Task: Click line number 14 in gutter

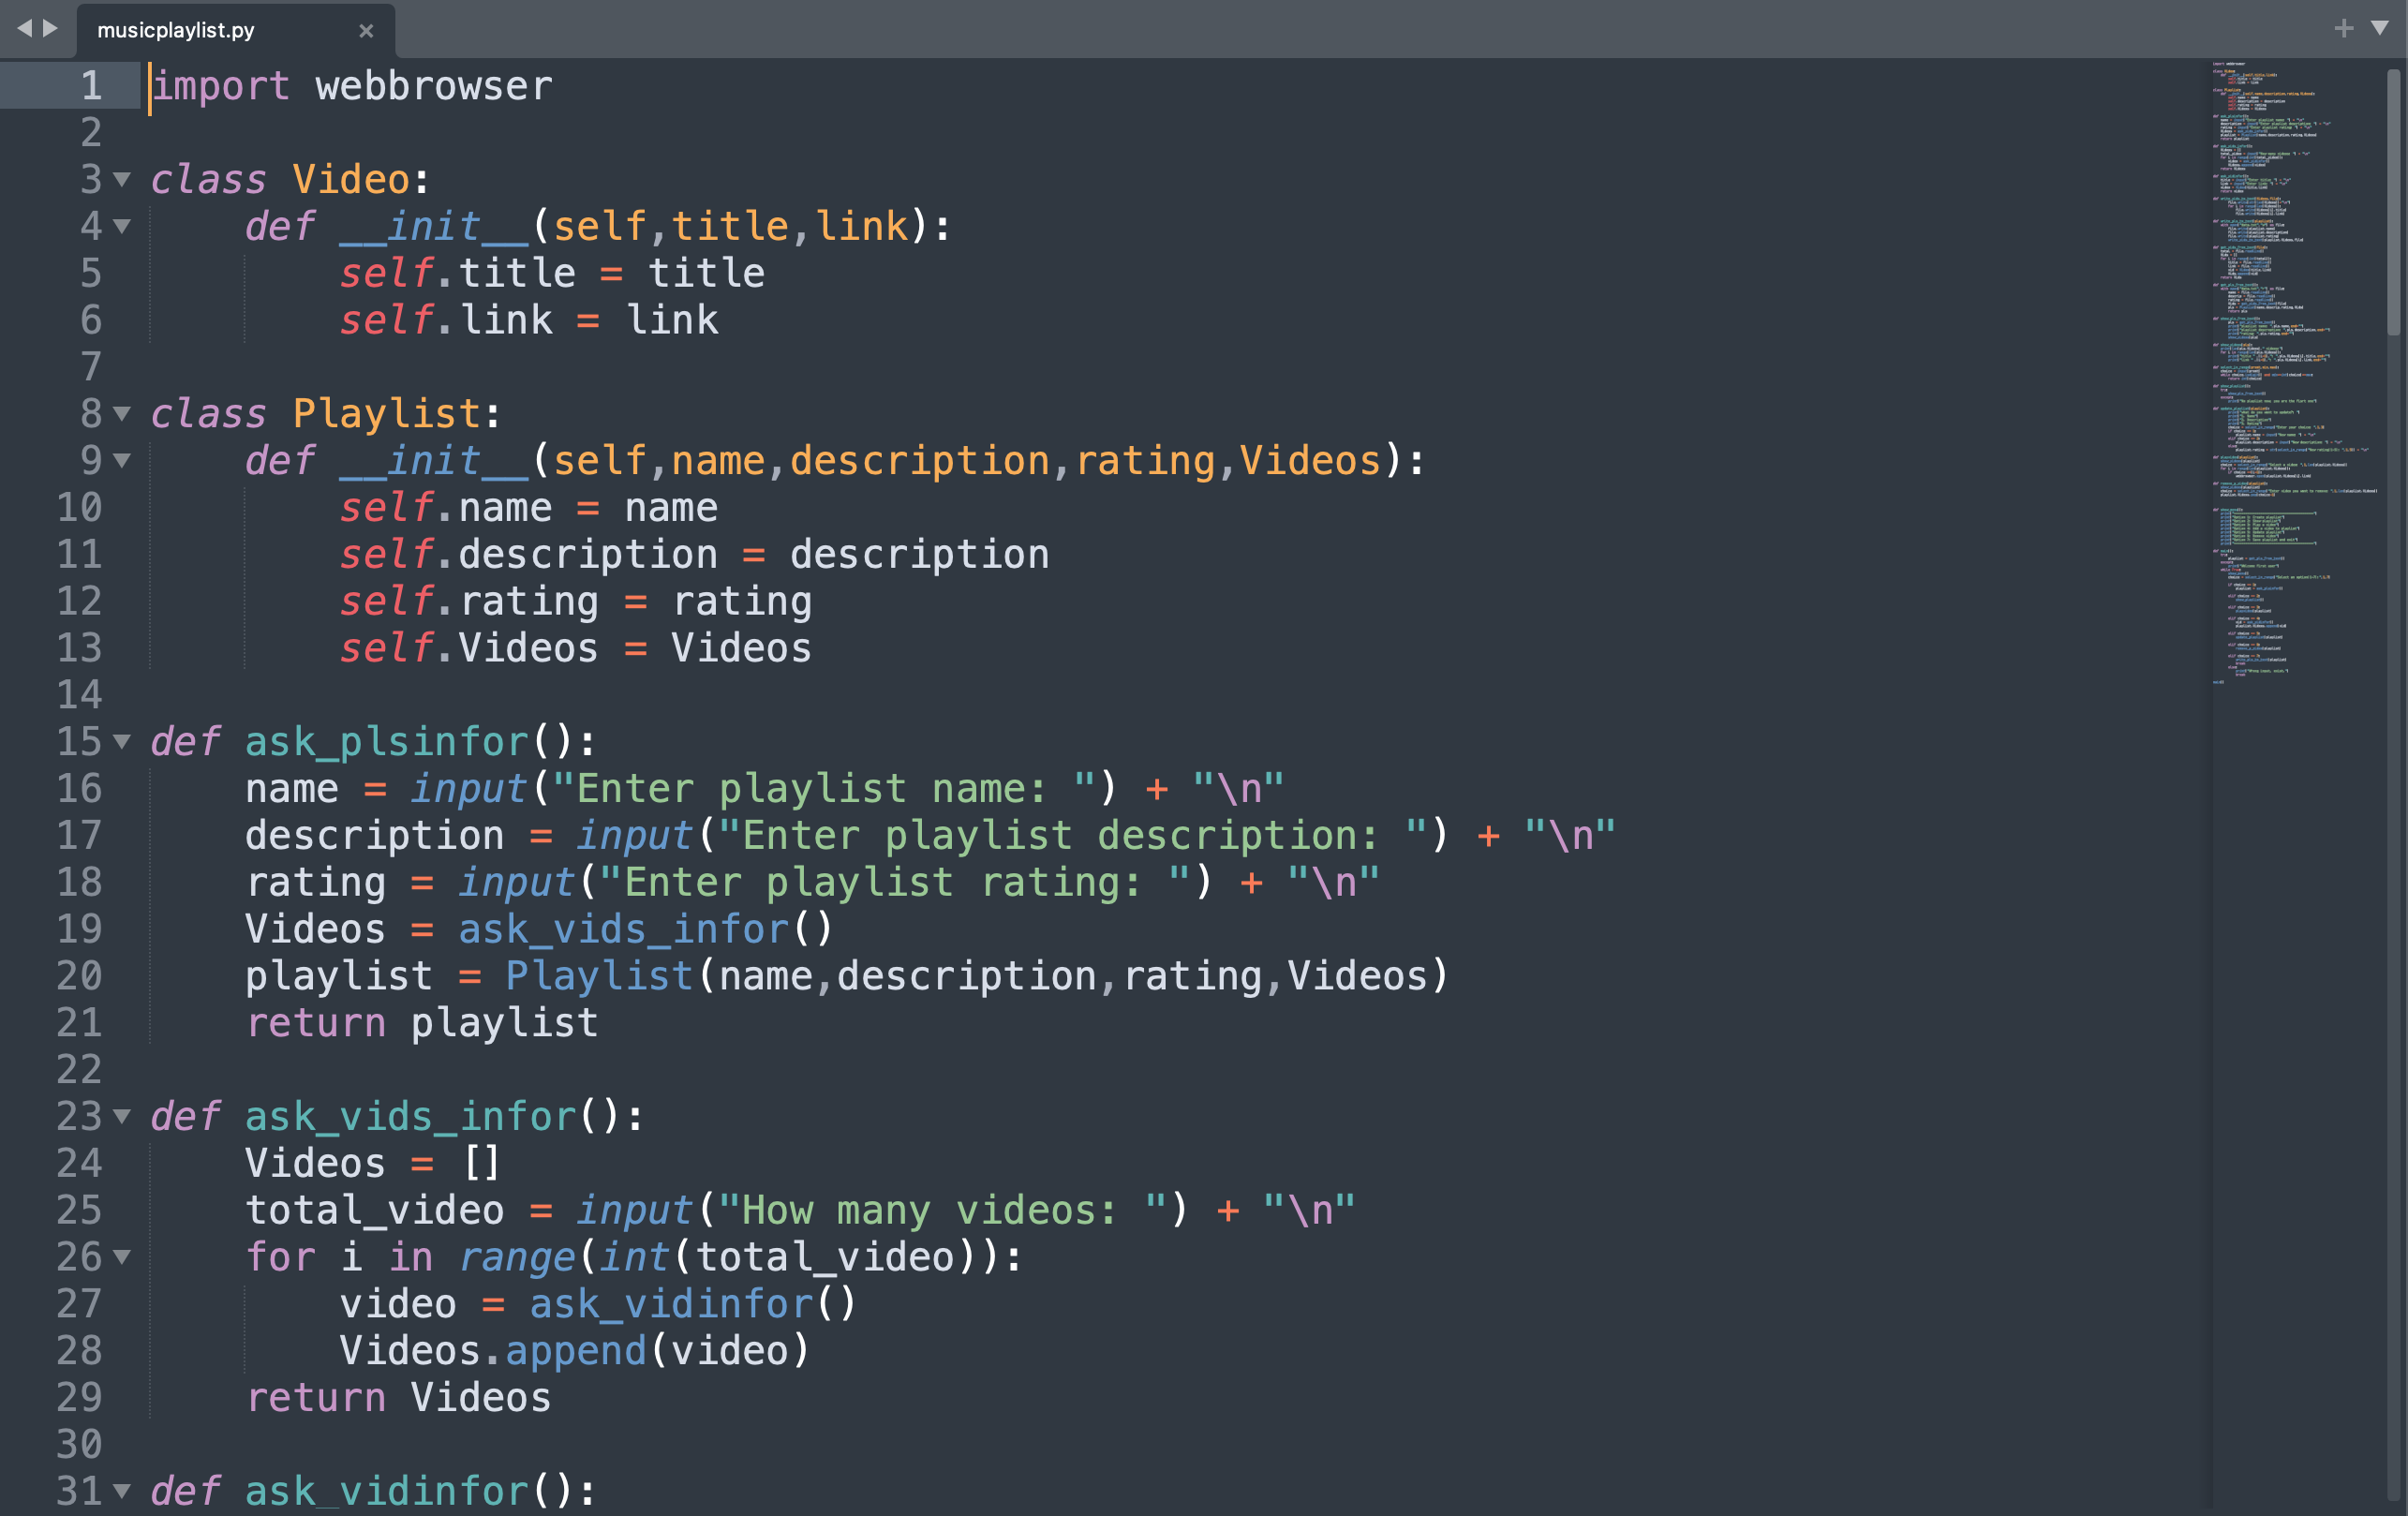Action: [79, 695]
